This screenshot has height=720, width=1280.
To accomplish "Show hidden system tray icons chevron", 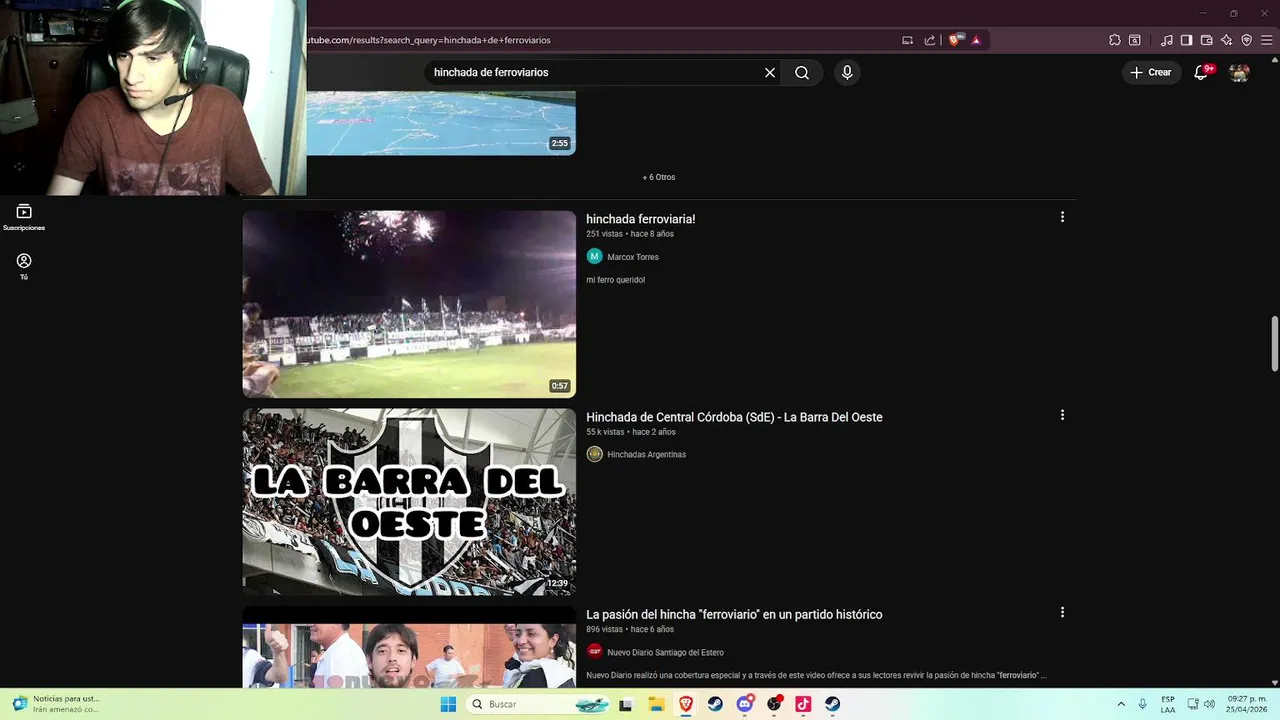I will tap(1121, 704).
